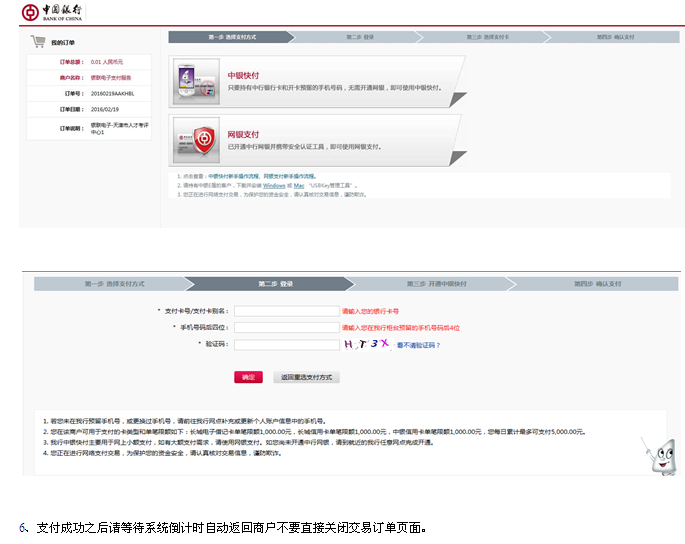The image size is (685, 544).
Task: Click order description 银联电子-天津市人才考评中心1
Action: point(119,128)
